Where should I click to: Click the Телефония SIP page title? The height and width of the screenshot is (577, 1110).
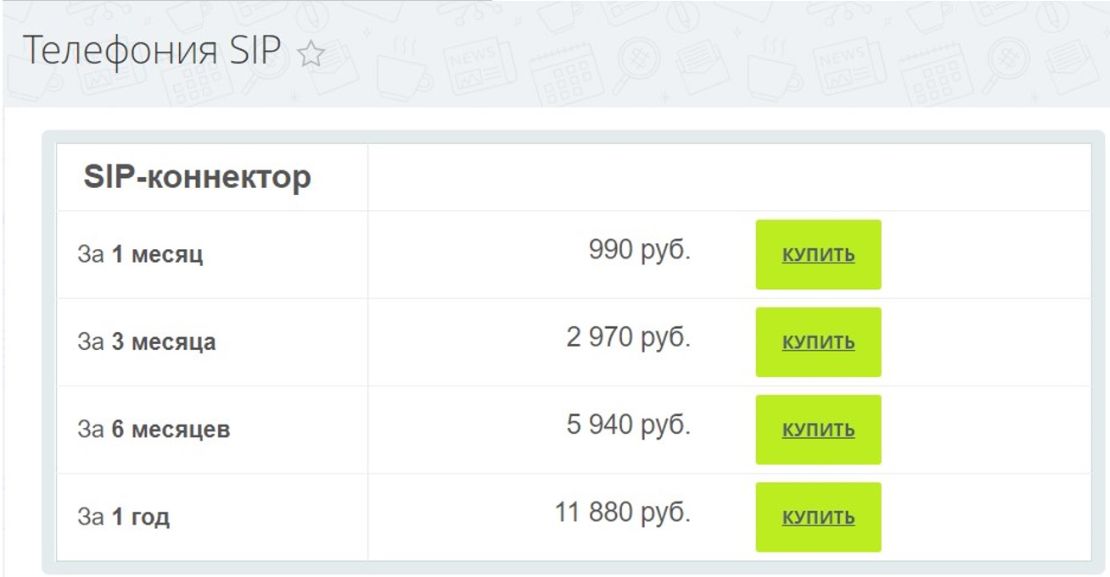(x=152, y=52)
